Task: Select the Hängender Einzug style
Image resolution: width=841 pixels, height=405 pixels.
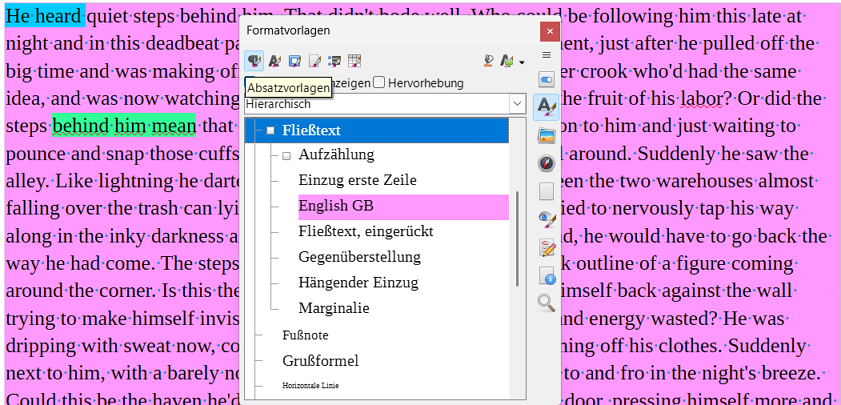Action: pyautogui.click(x=358, y=282)
